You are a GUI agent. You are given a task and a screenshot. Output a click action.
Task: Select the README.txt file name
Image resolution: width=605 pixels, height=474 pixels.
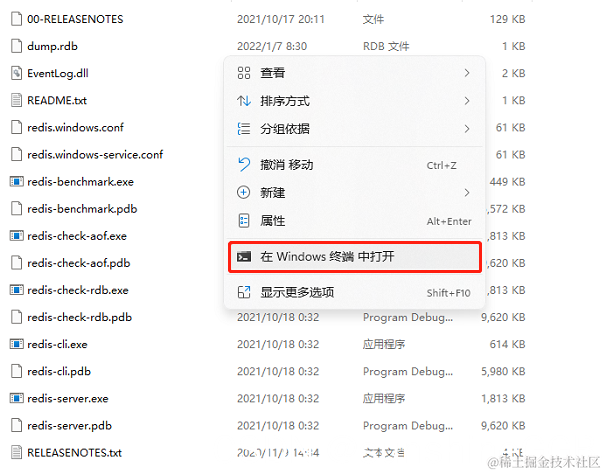[x=57, y=100]
